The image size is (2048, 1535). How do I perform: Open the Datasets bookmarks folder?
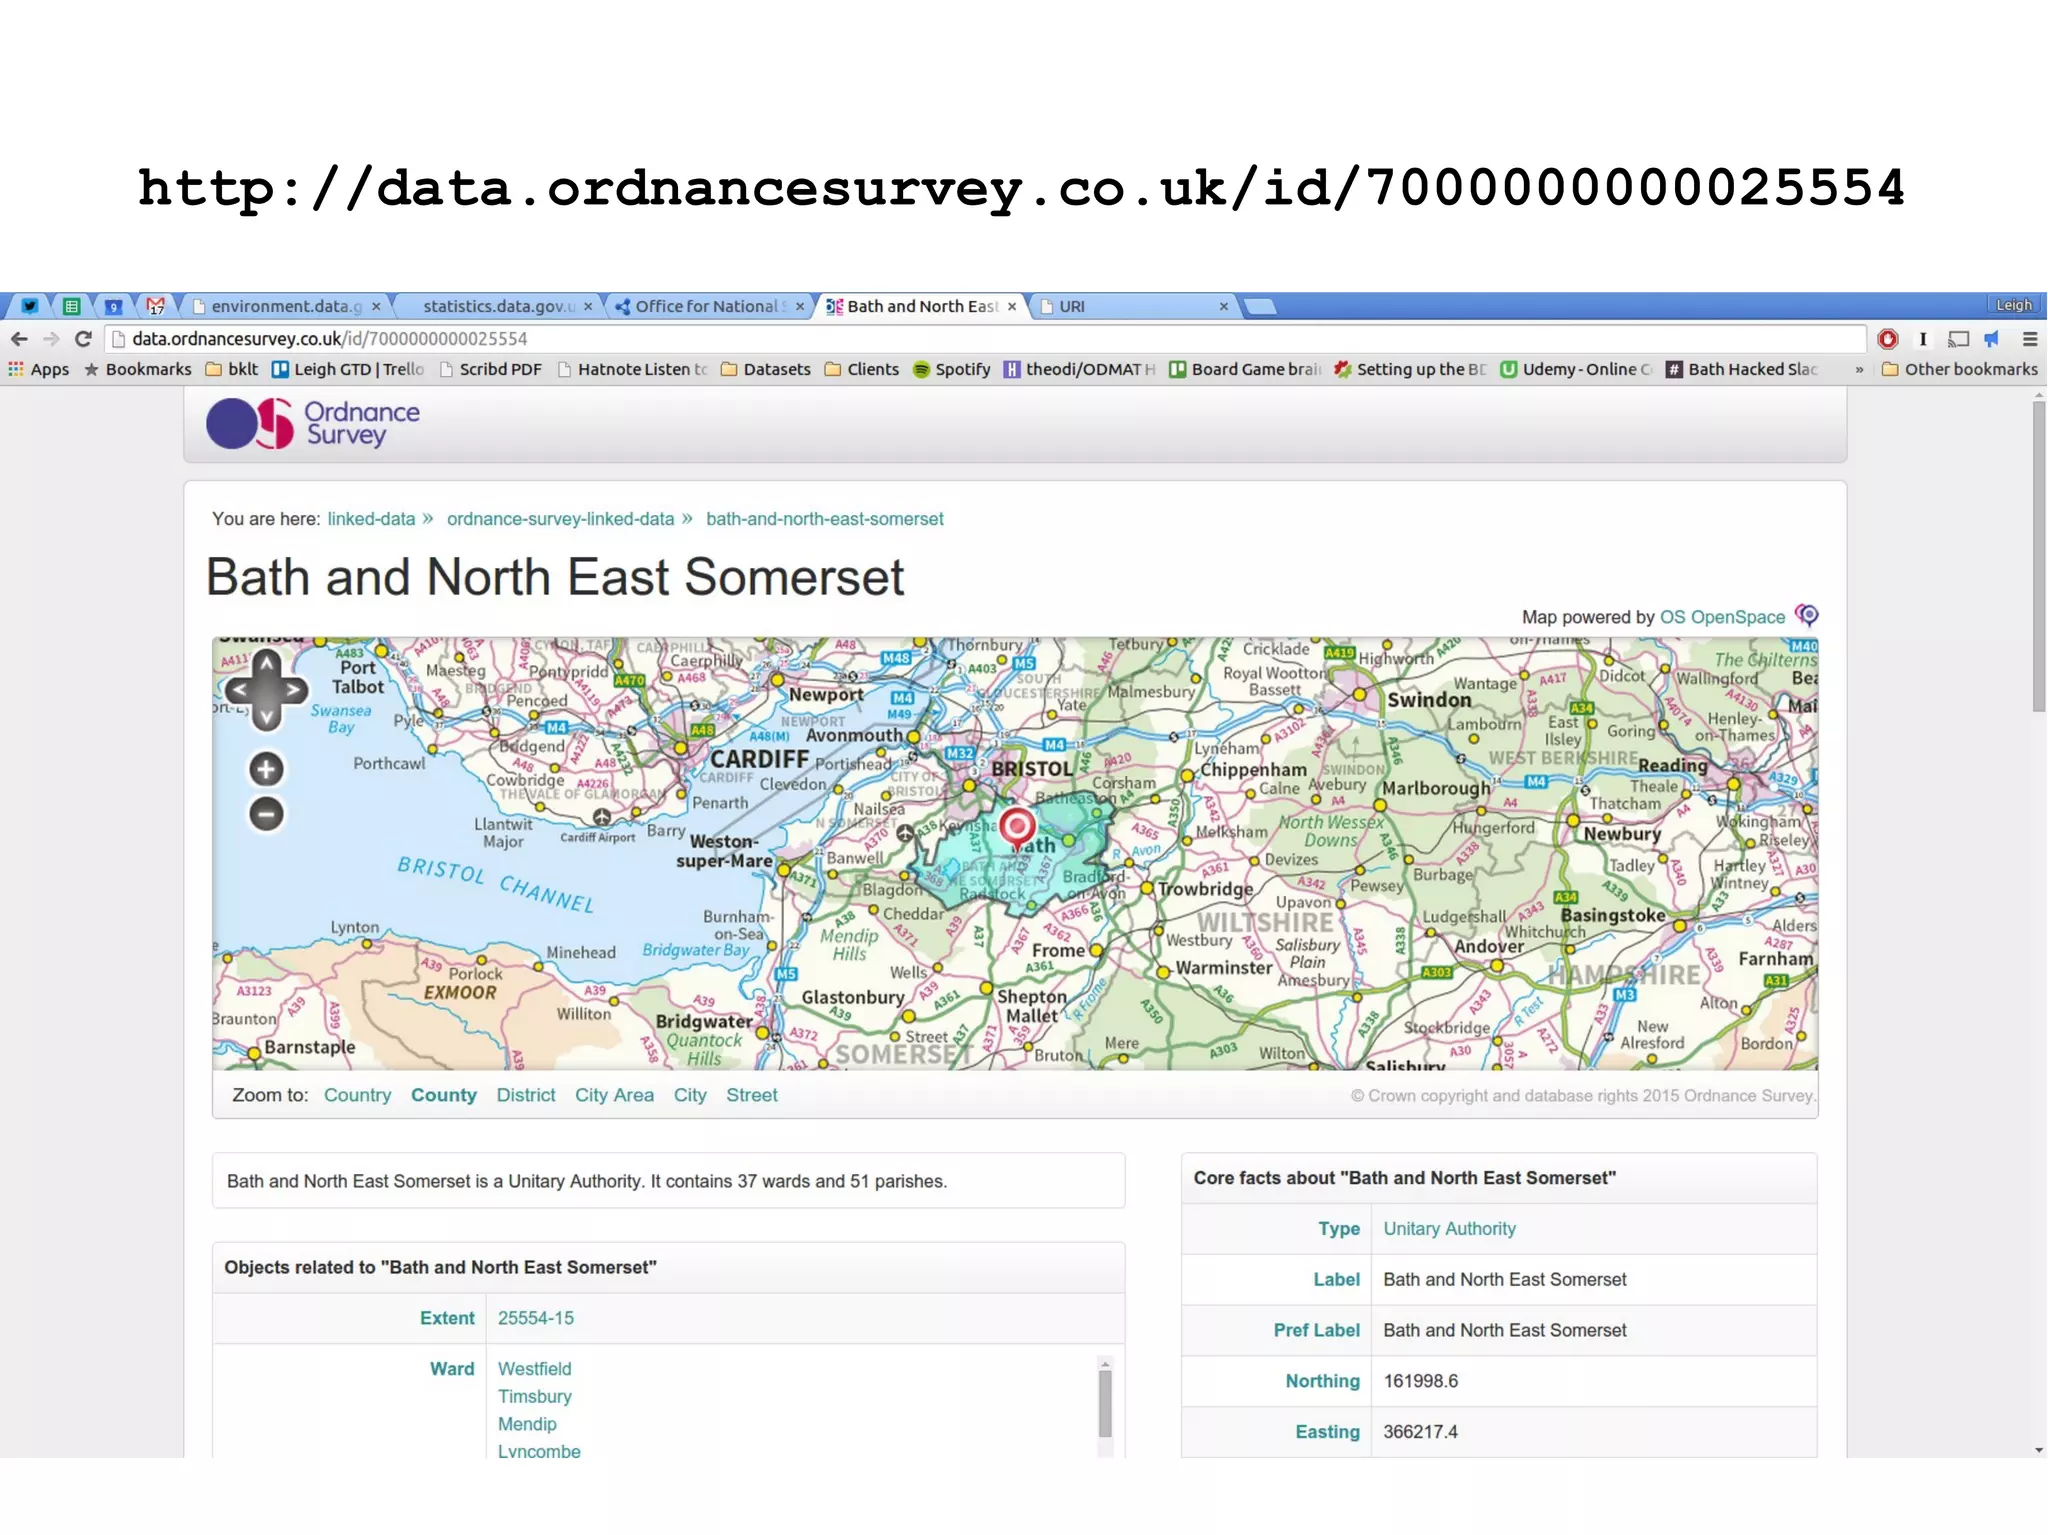[766, 370]
